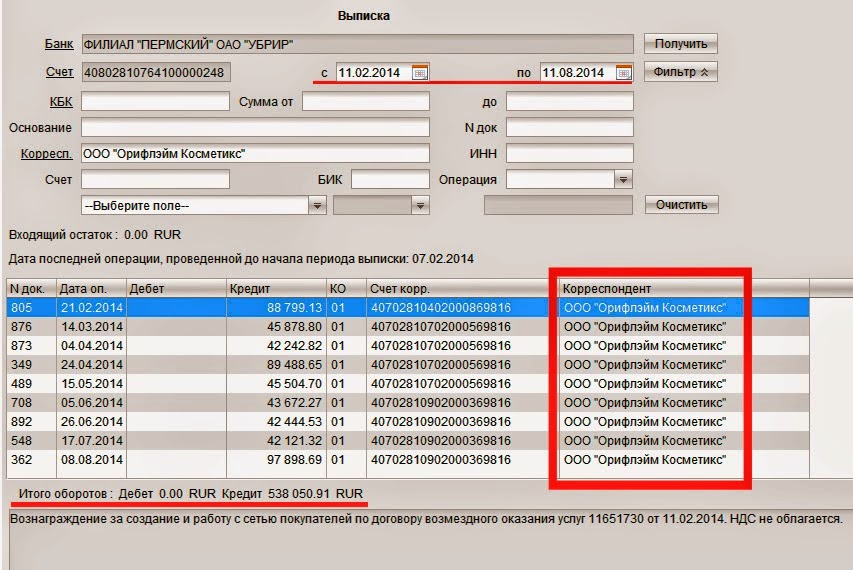
Task: Click date cell 14.03.2014
Action: [x=92, y=326]
